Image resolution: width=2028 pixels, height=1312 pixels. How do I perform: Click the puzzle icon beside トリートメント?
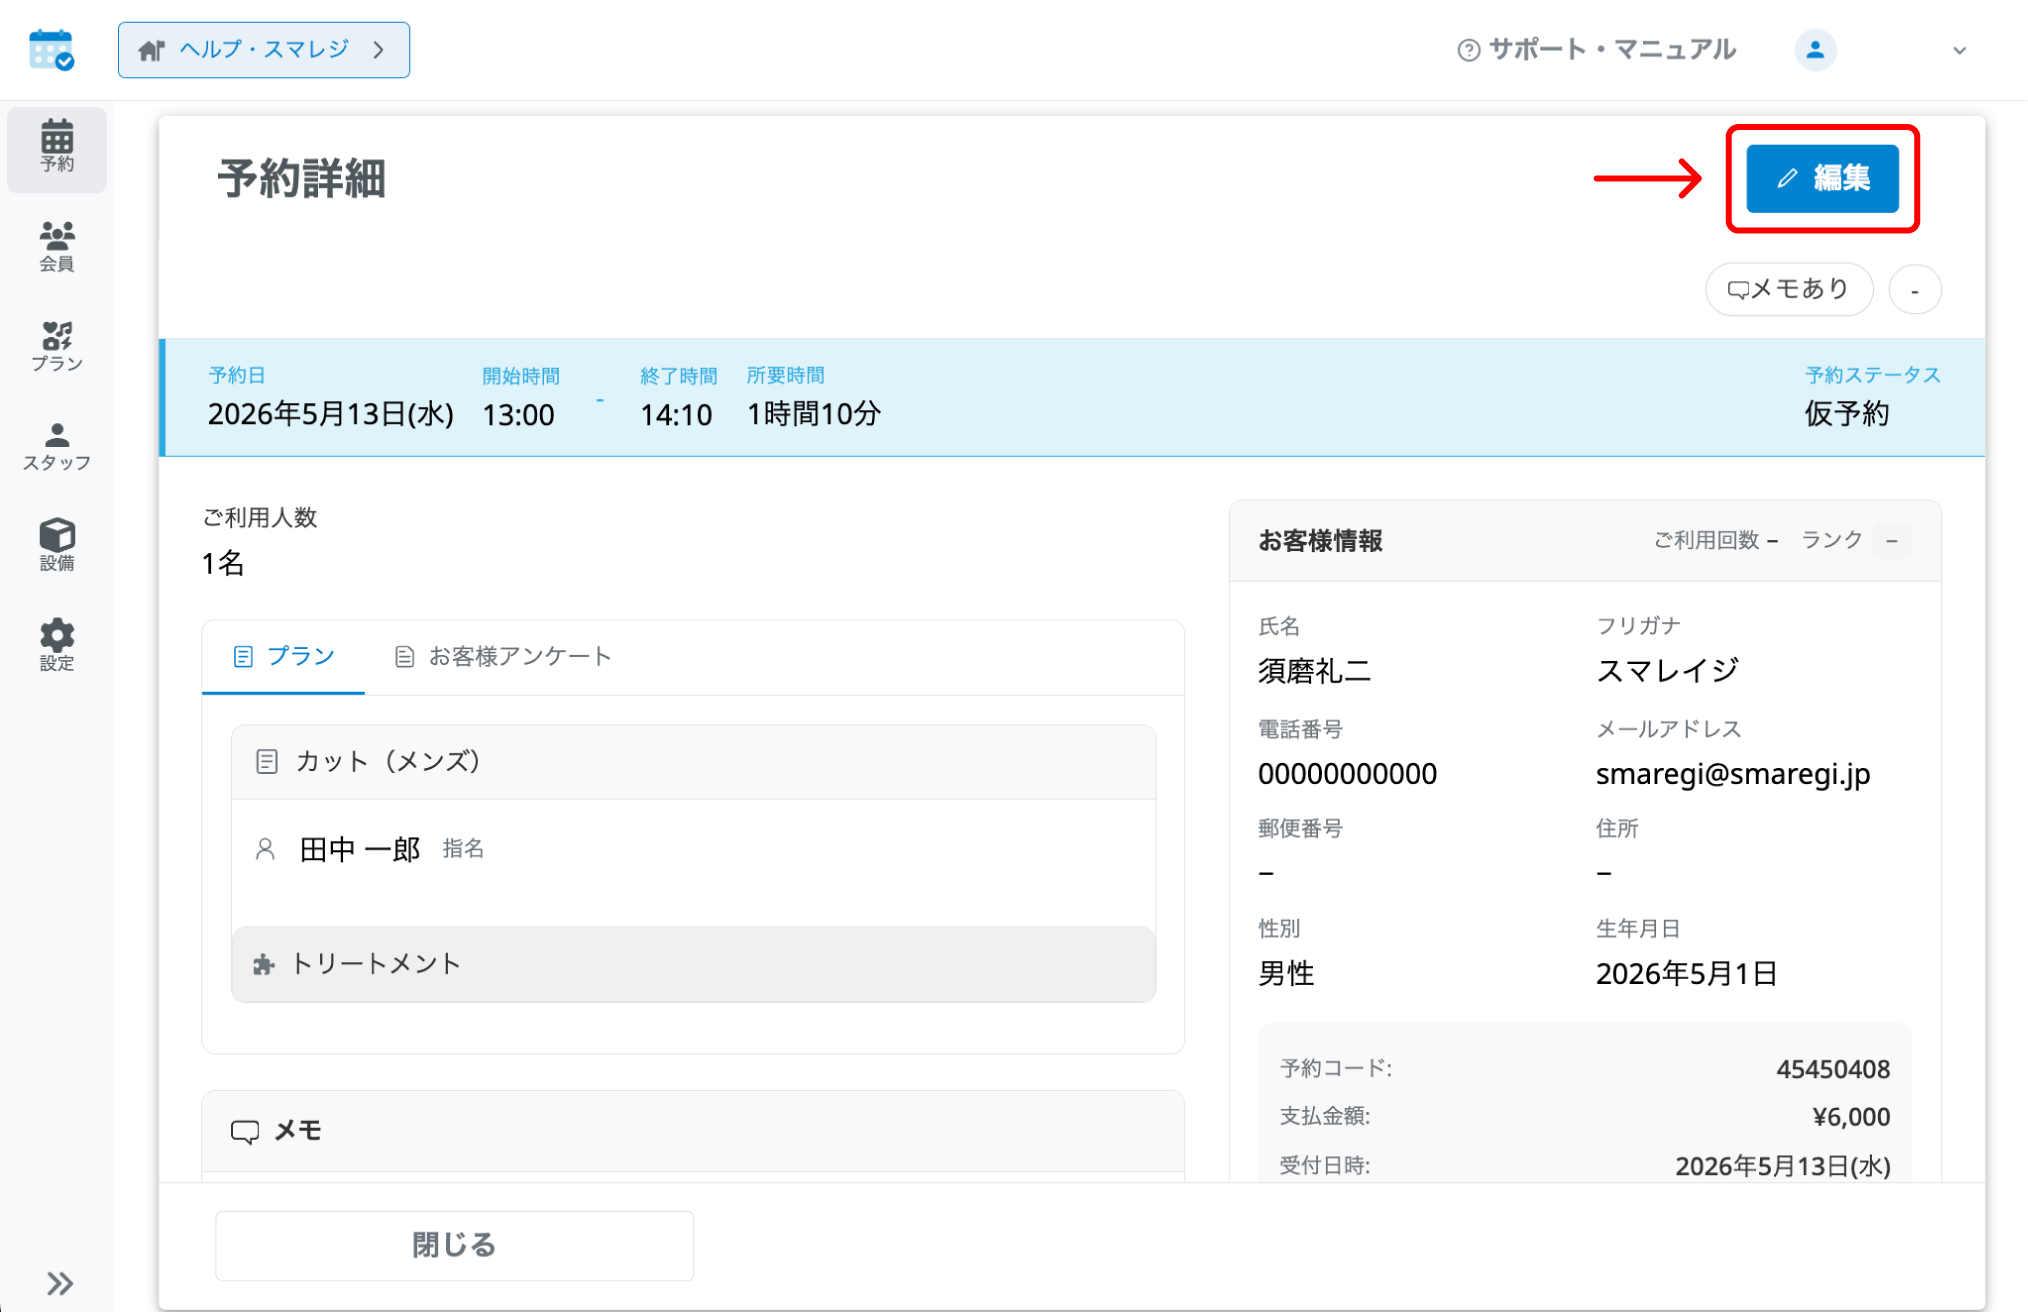pos(264,964)
